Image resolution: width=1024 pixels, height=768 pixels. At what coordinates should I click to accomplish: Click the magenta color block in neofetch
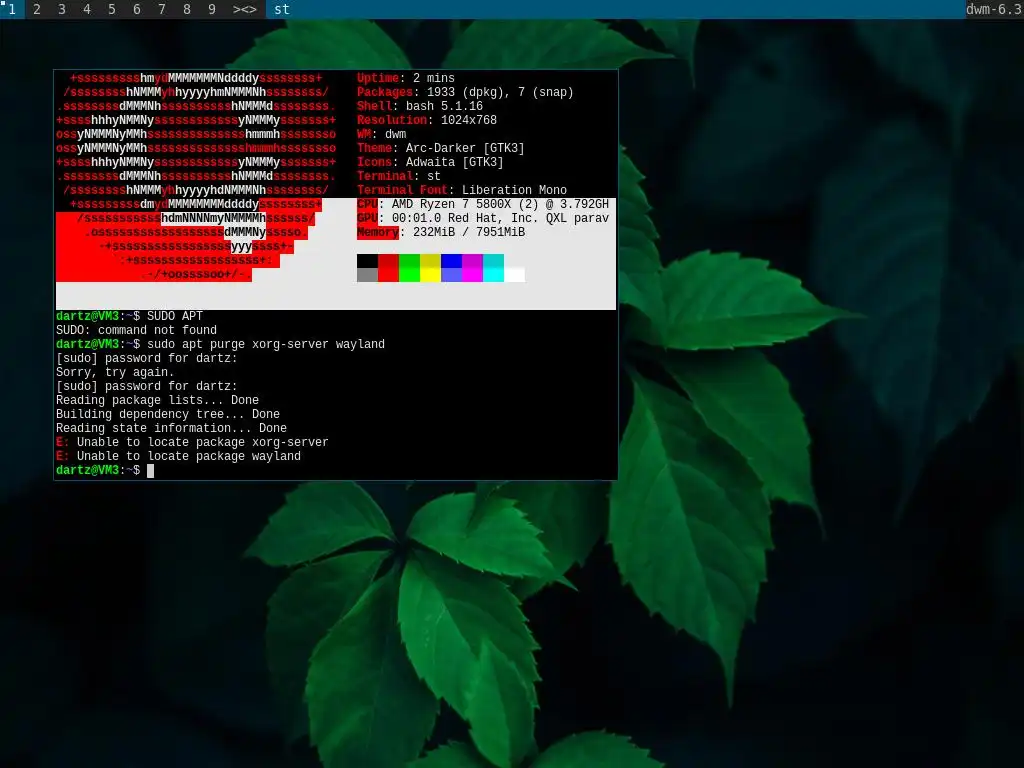[x=472, y=268]
